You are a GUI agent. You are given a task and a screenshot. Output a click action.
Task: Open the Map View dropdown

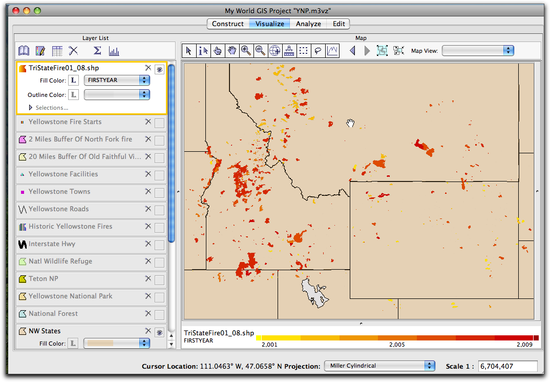(x=478, y=51)
